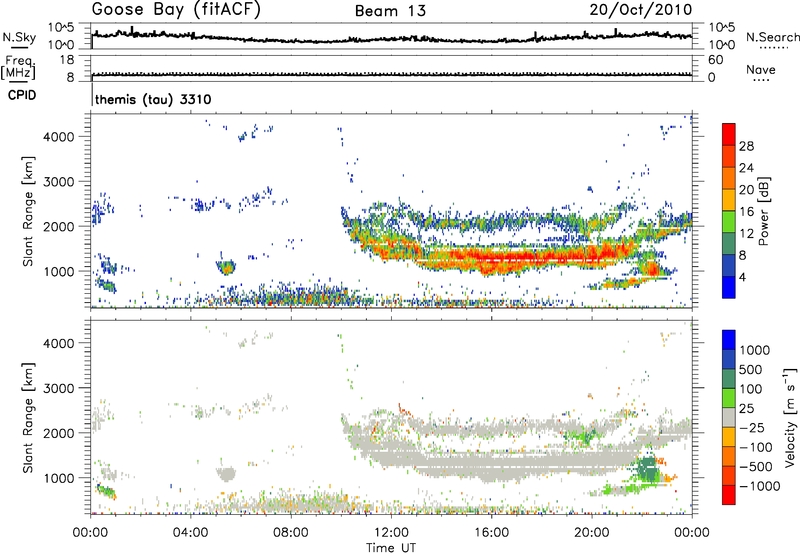Click the power panel 'Slant Range [km]' label

coord(28,211)
